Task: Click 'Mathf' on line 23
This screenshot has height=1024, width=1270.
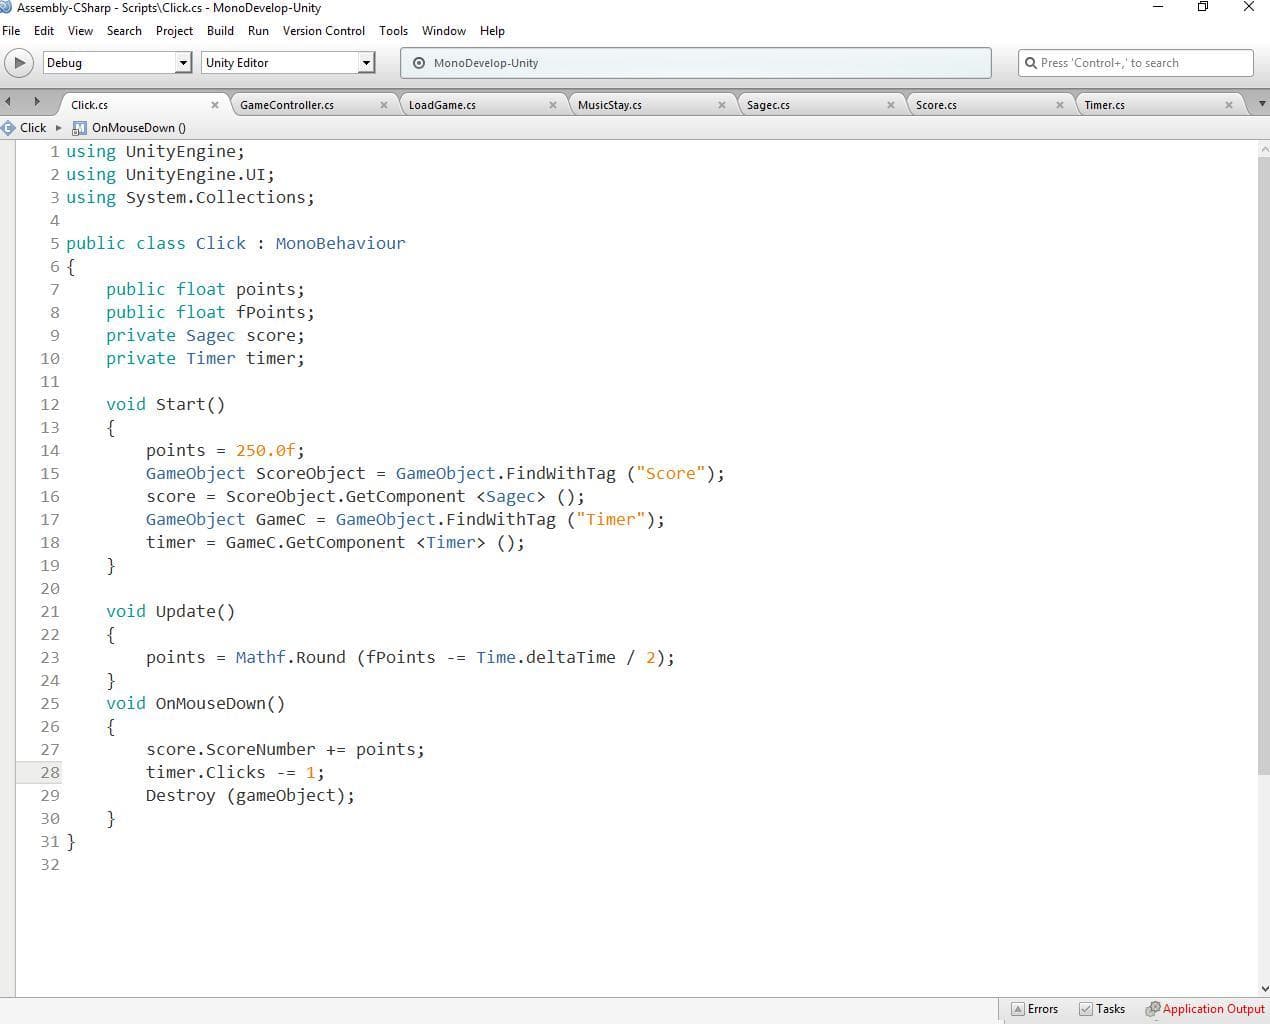Action: [x=260, y=658]
